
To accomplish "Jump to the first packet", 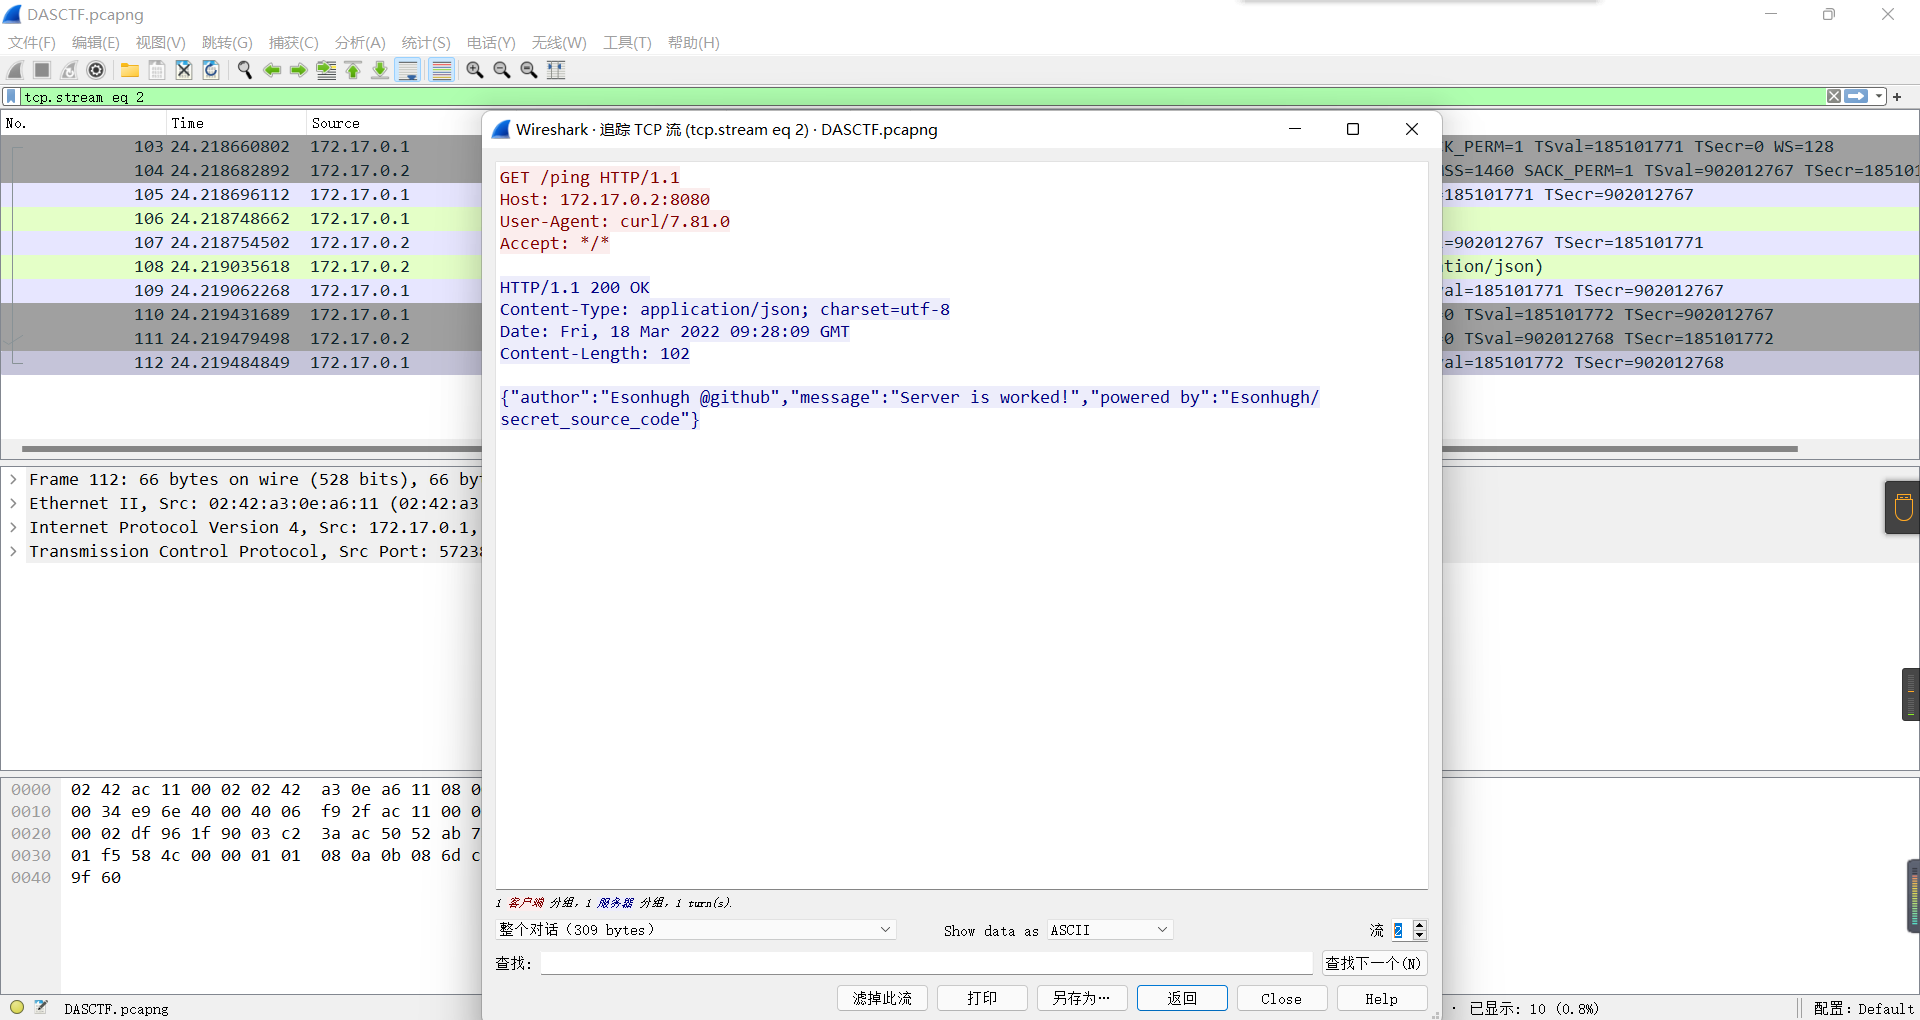I will pyautogui.click(x=353, y=70).
